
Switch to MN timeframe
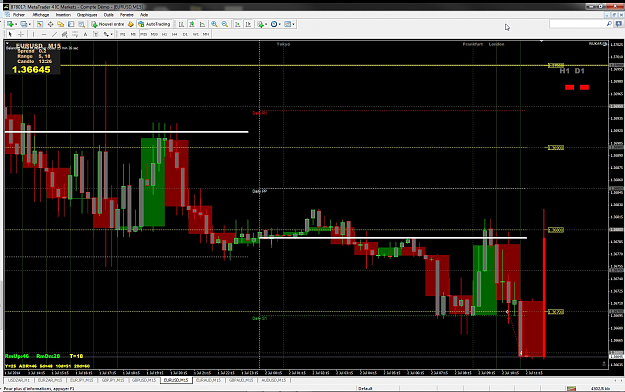click(x=206, y=34)
